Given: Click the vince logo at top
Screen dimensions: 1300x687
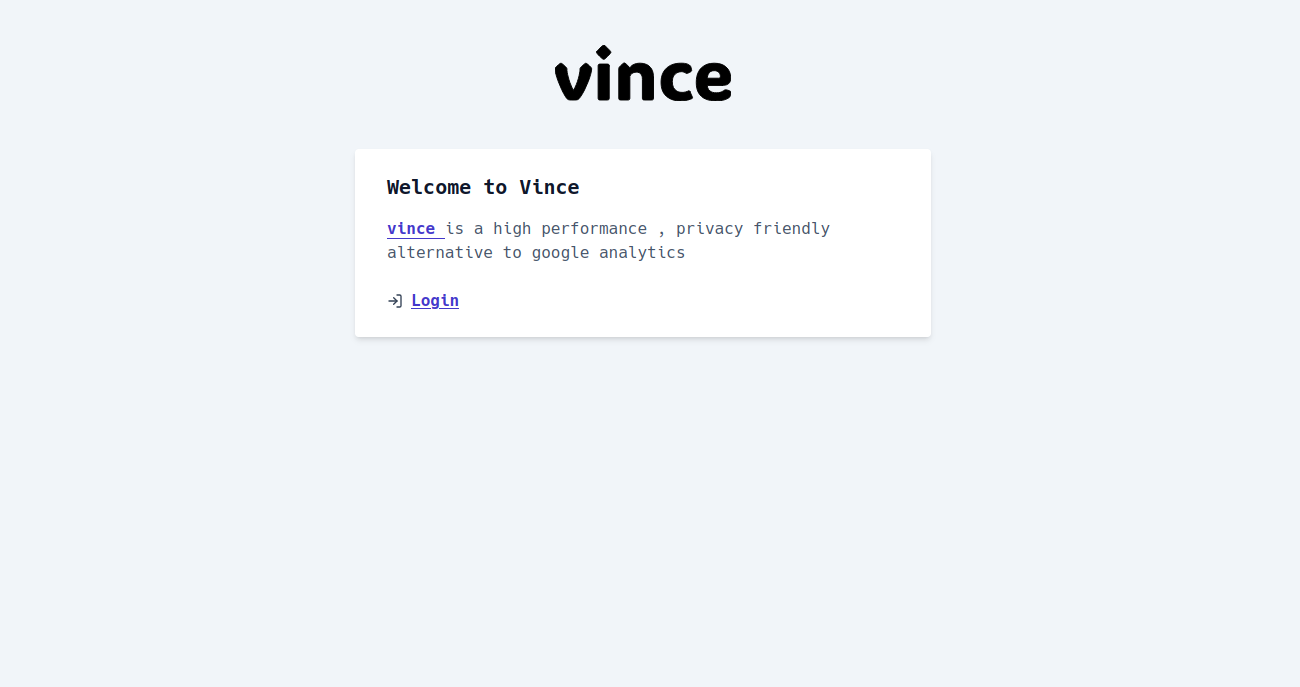Looking at the screenshot, I should coord(643,75).
